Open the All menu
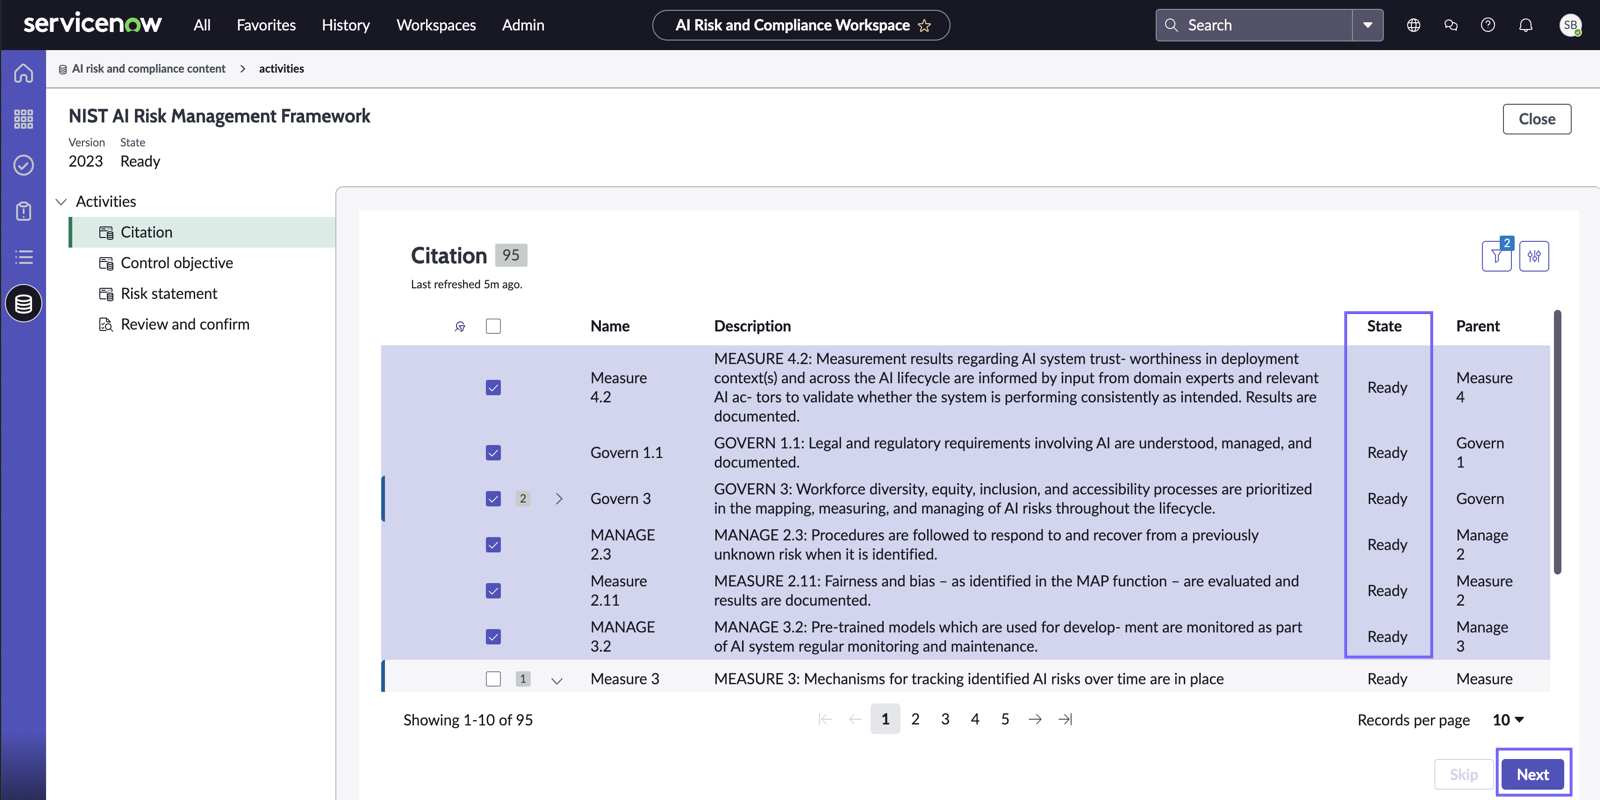 [202, 25]
